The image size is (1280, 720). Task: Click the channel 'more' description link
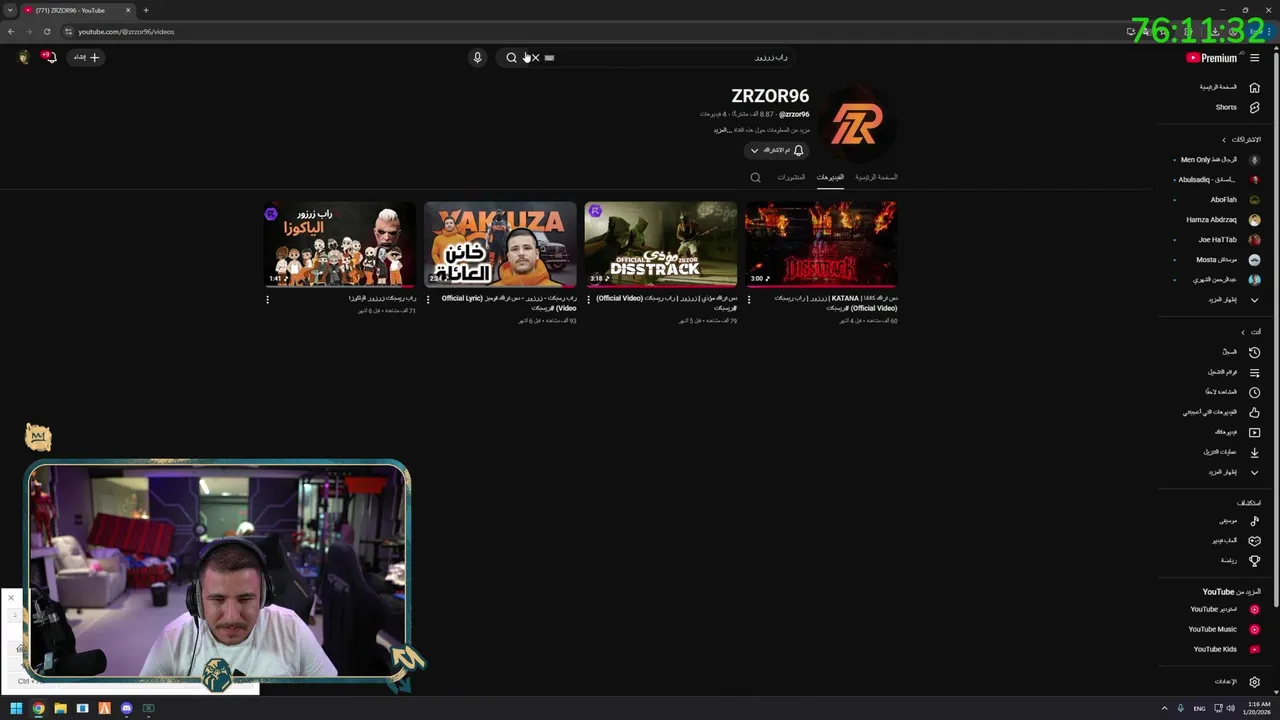pyautogui.click(x=720, y=130)
